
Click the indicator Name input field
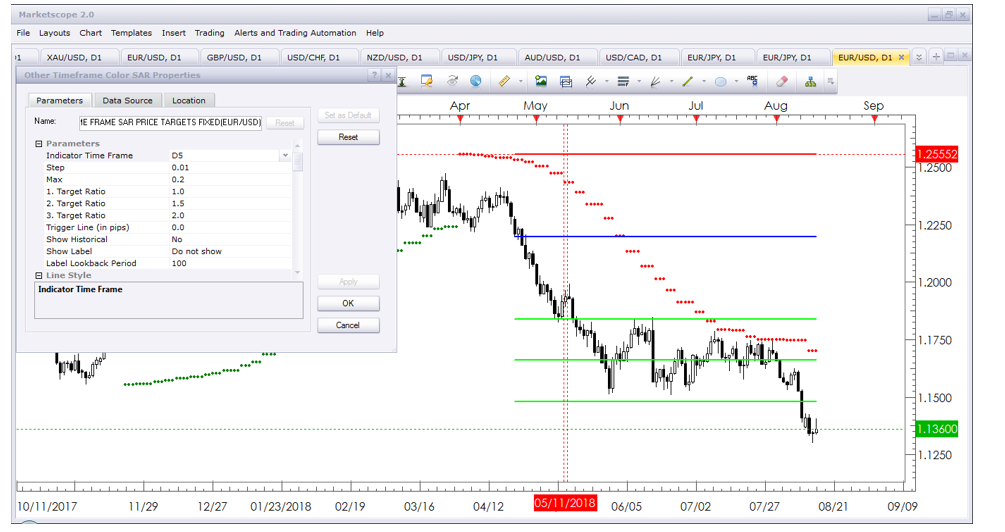170,122
